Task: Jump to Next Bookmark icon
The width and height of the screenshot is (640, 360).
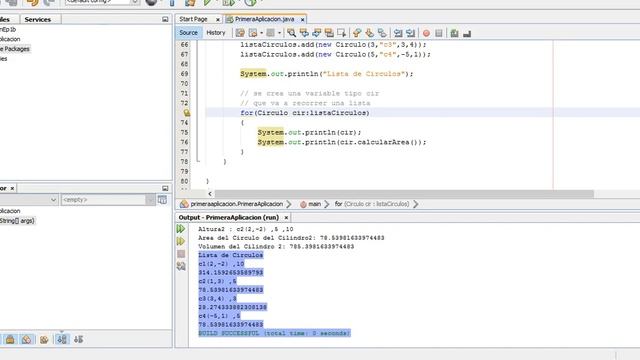Action: tap(369, 33)
